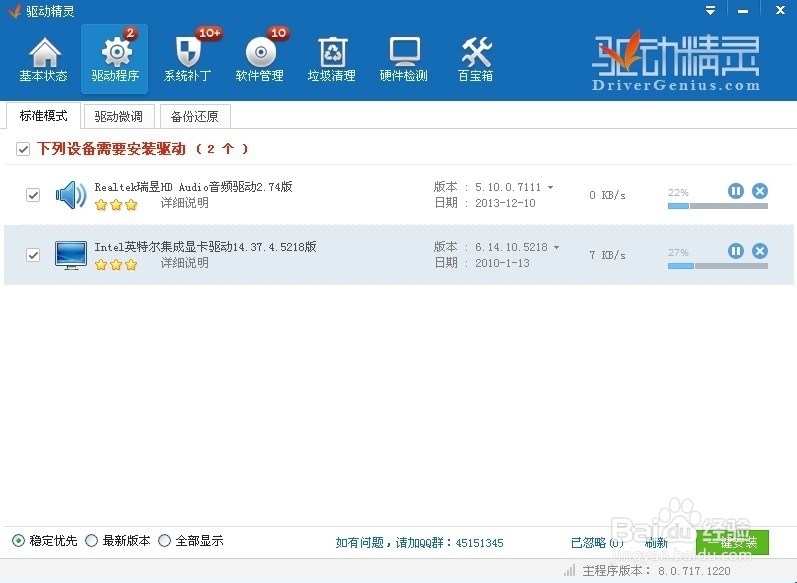Select the 稳定优先 radio option
The height and width of the screenshot is (583, 797).
click(x=18, y=541)
